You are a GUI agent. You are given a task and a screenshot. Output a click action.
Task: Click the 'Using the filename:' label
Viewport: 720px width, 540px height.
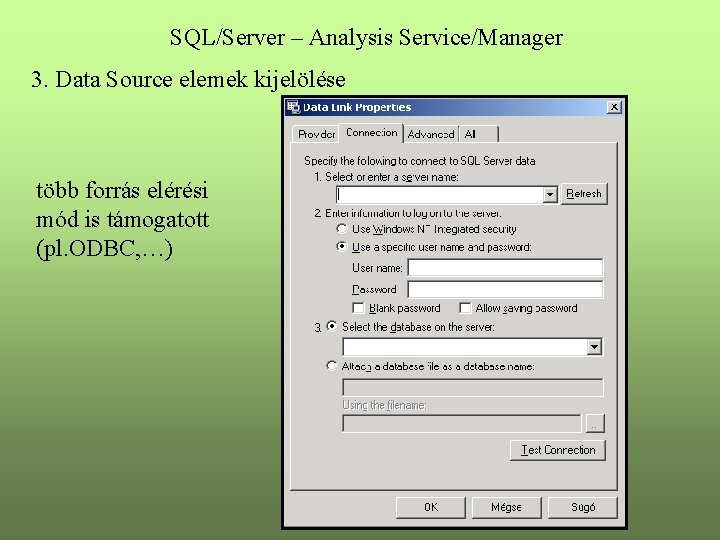click(384, 405)
